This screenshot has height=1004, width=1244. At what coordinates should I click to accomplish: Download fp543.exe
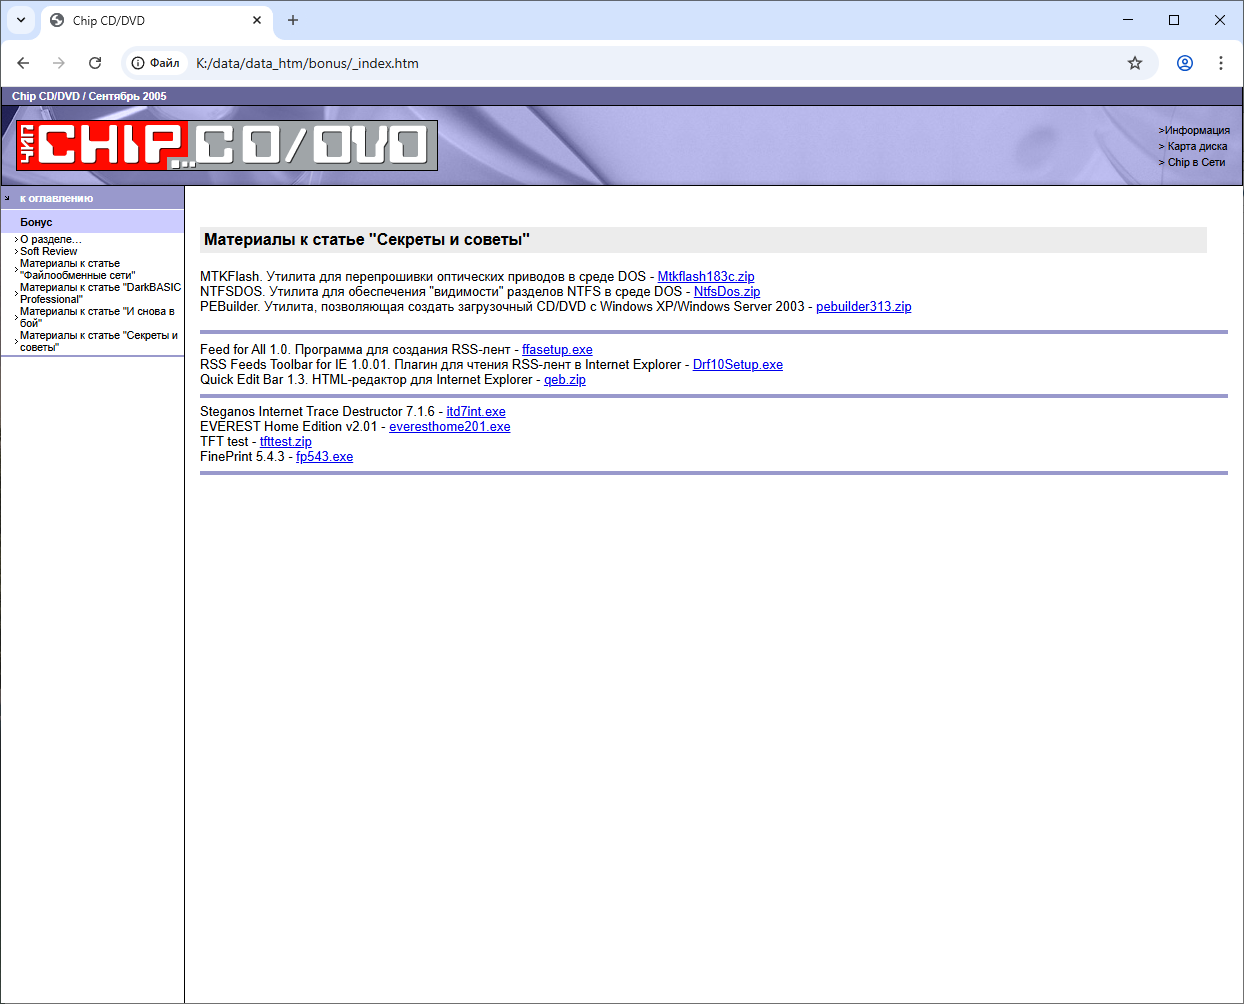click(x=324, y=457)
